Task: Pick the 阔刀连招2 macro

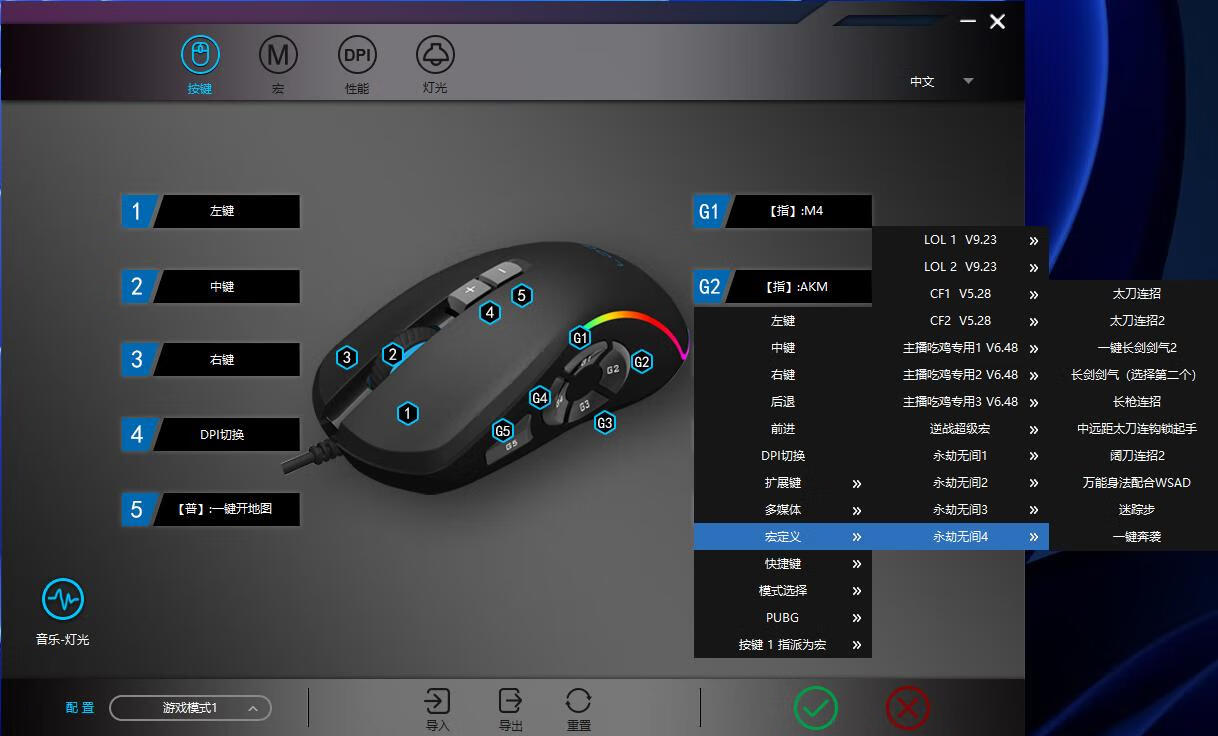Action: (x=1136, y=456)
